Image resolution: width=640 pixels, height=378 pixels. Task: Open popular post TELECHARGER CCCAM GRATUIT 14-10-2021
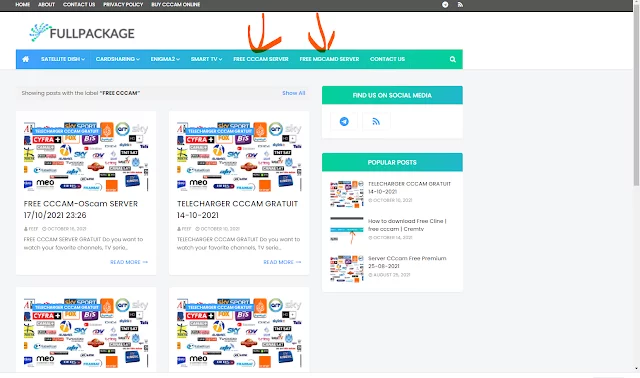(x=409, y=188)
